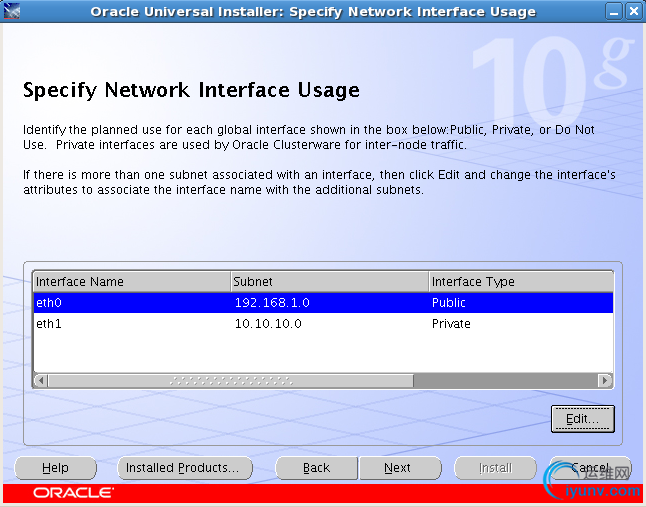Open the window menu icon in title bar

pos(12,12)
